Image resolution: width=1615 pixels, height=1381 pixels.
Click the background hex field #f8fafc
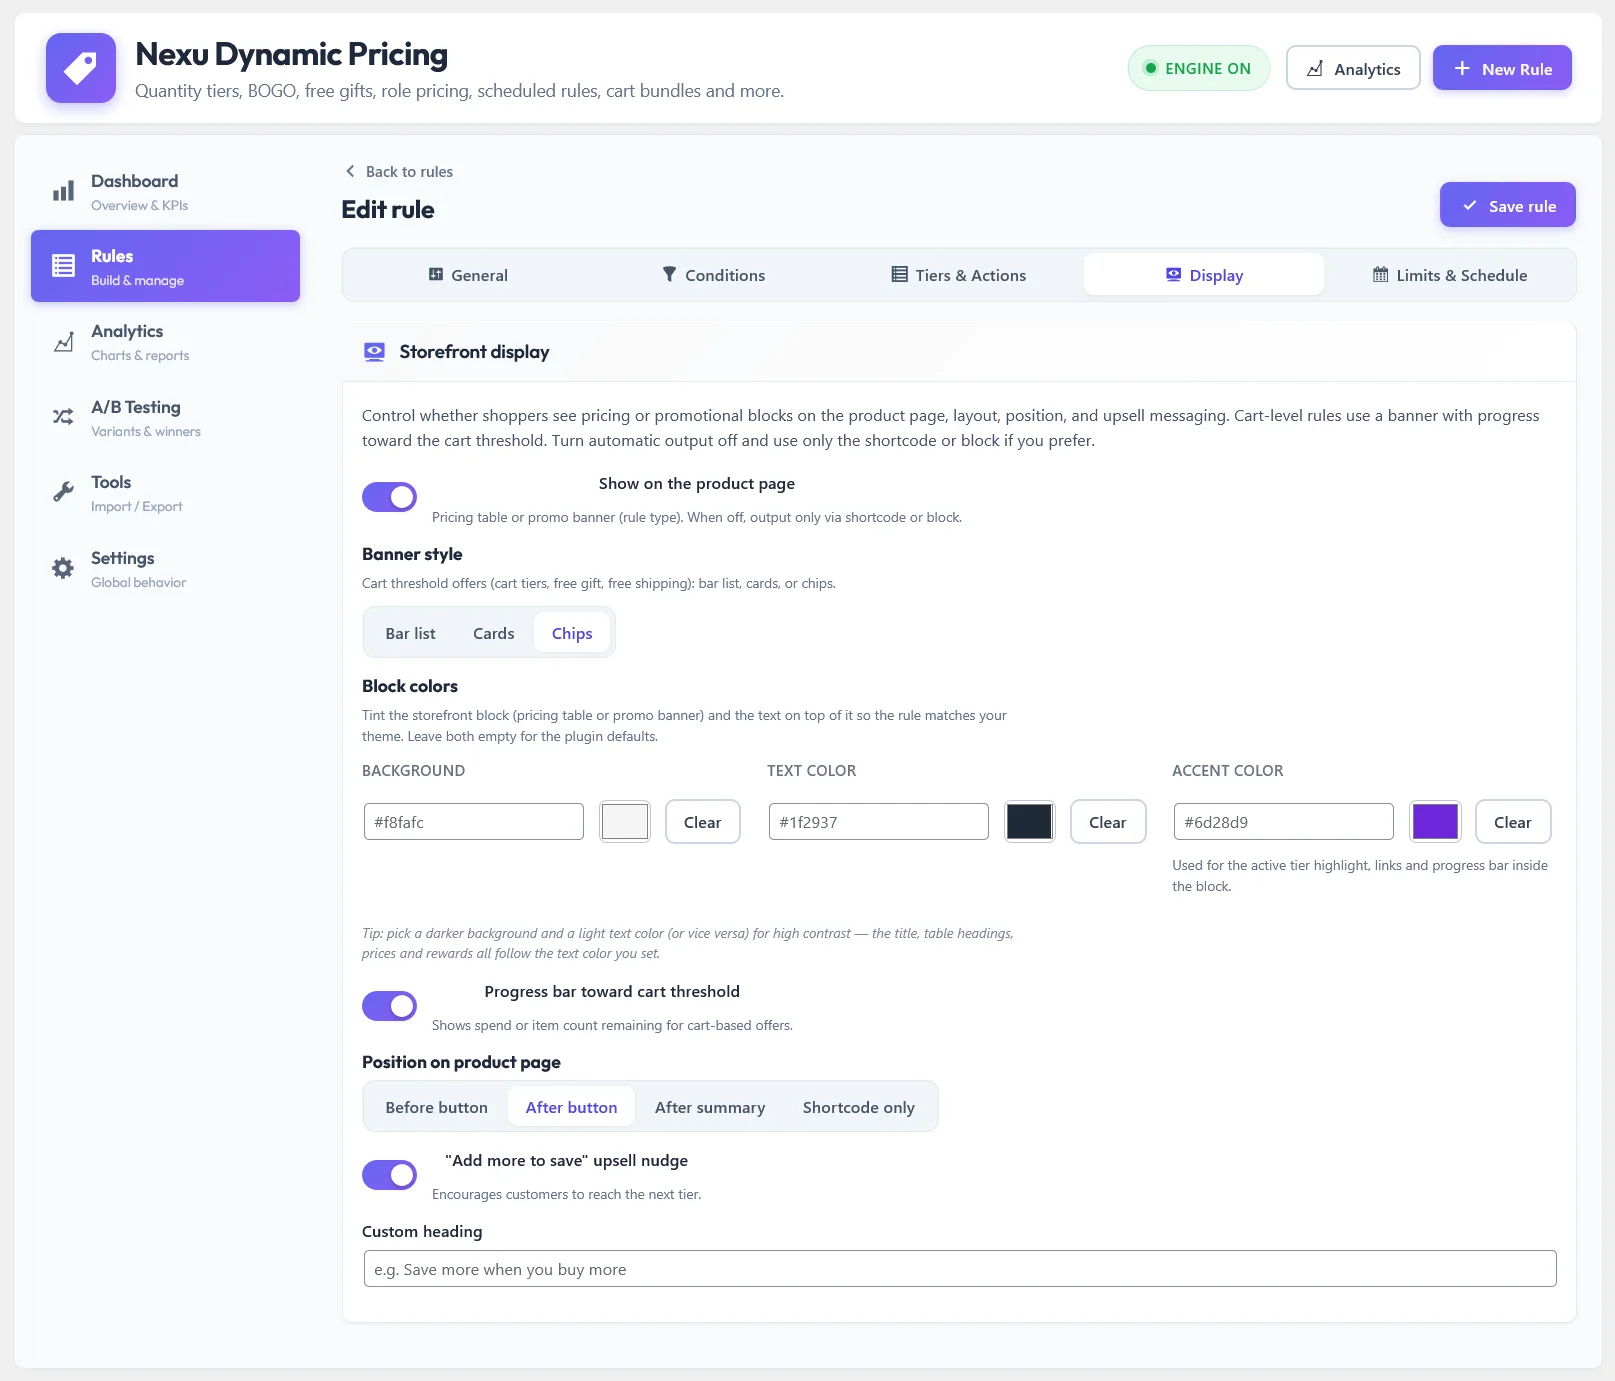[x=474, y=822]
